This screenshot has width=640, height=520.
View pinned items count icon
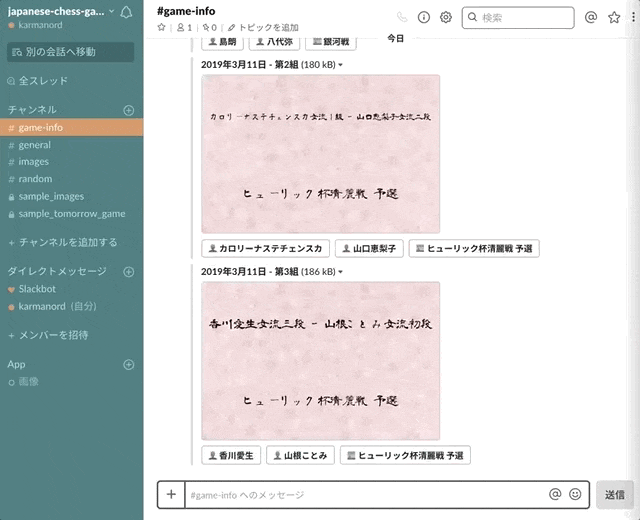[209, 27]
